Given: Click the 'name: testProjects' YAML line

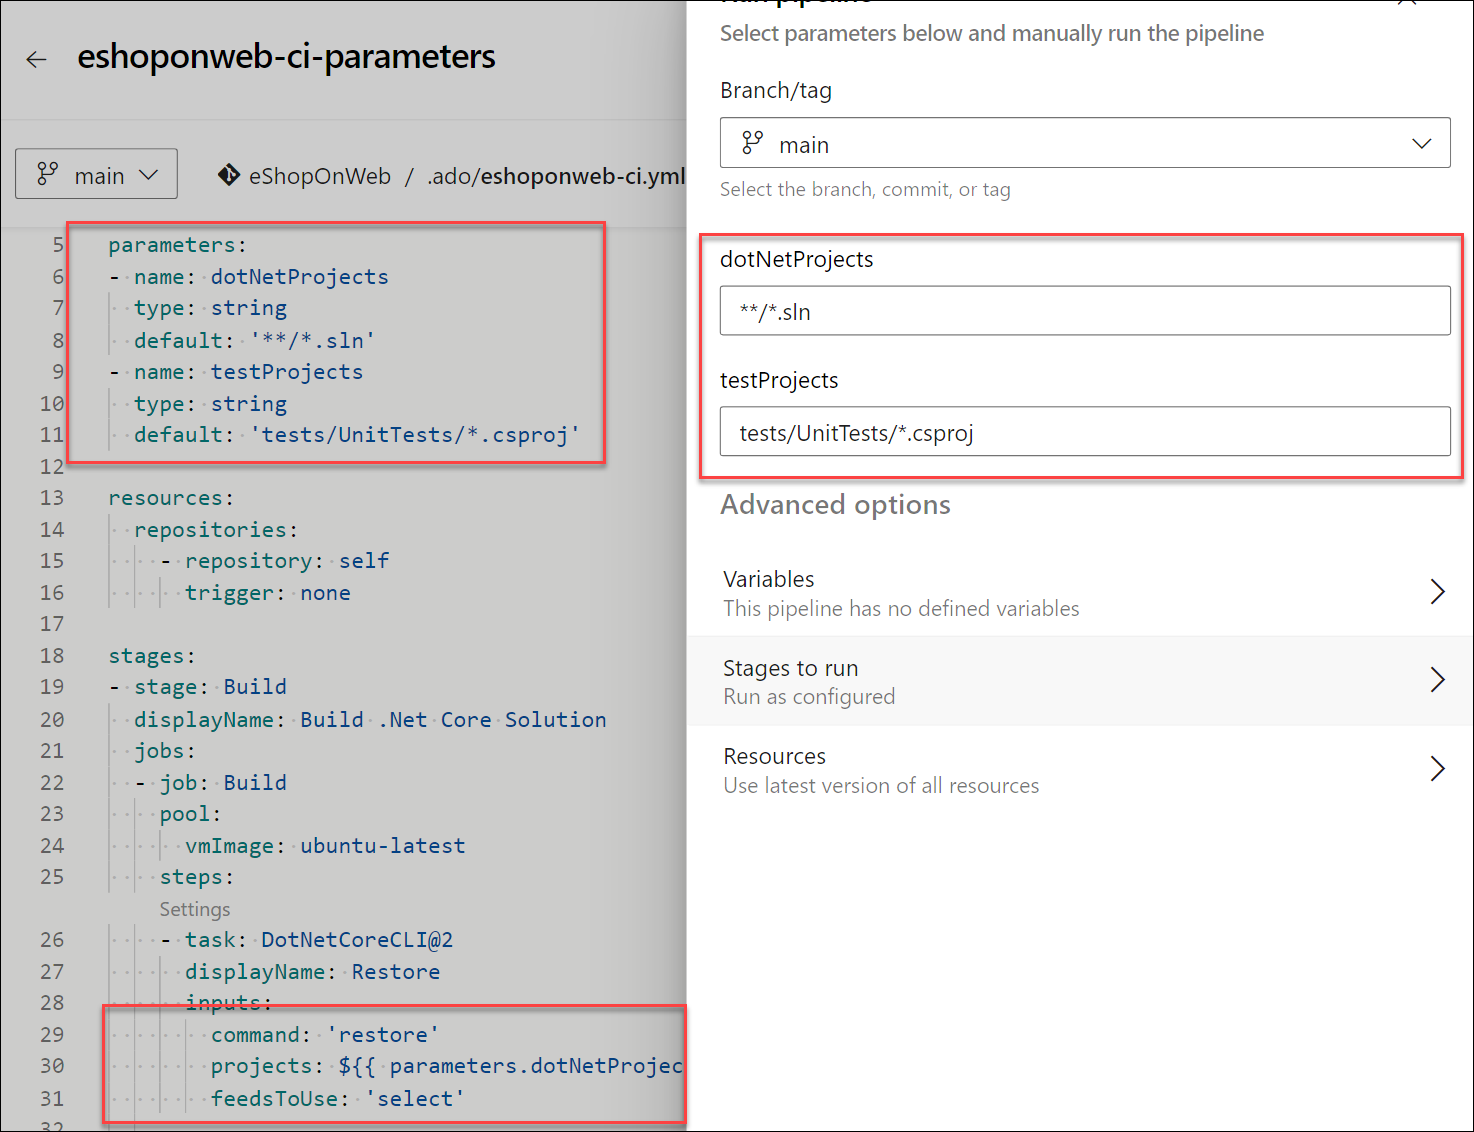Looking at the screenshot, I should pos(236,372).
